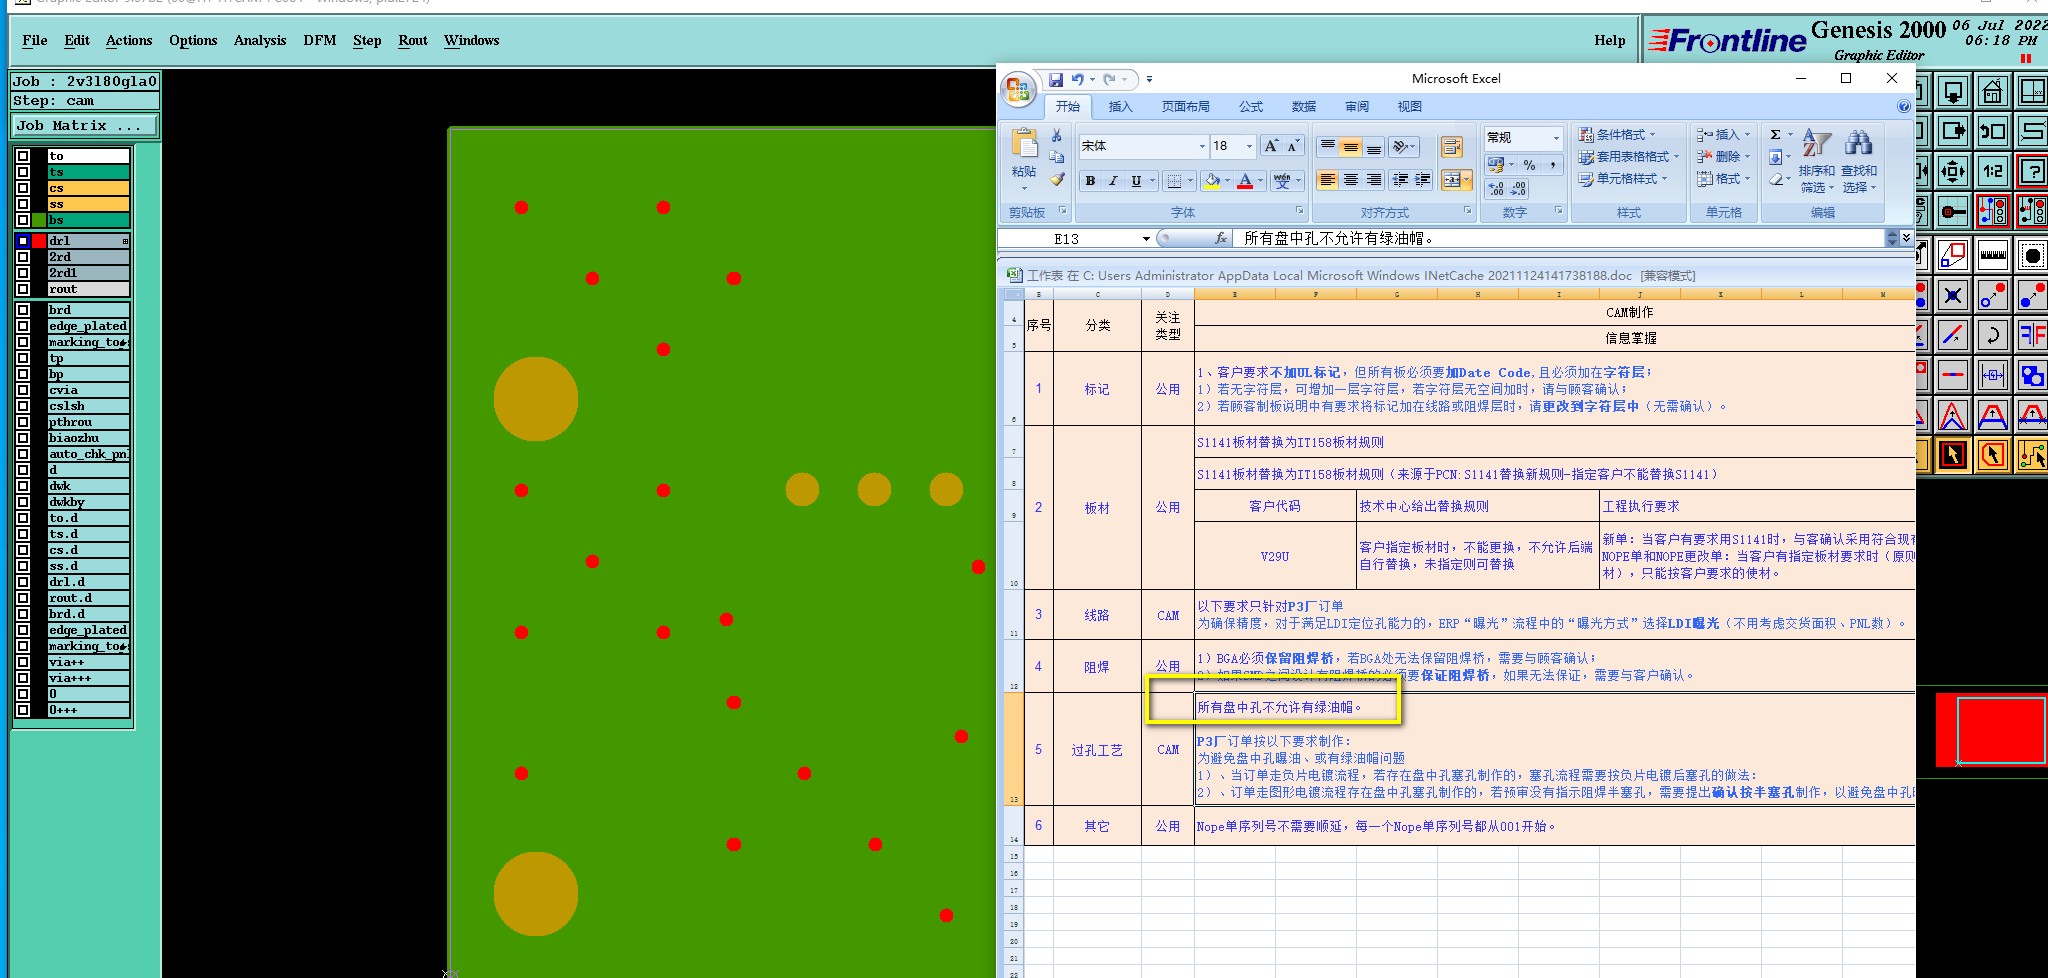Click the net select cursor icon
This screenshot has width=2048, height=978.
[x=2032, y=455]
